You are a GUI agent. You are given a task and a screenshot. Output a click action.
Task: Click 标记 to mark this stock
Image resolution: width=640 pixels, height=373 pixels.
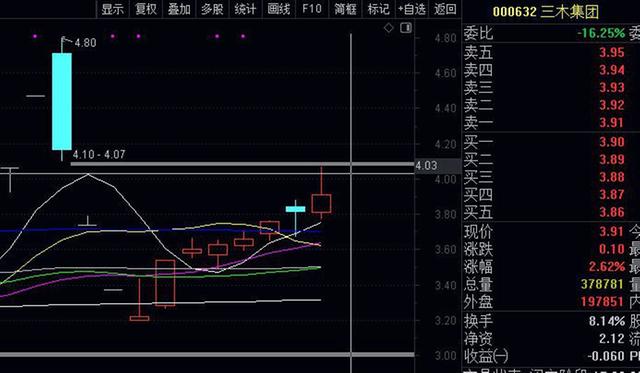[x=378, y=9]
